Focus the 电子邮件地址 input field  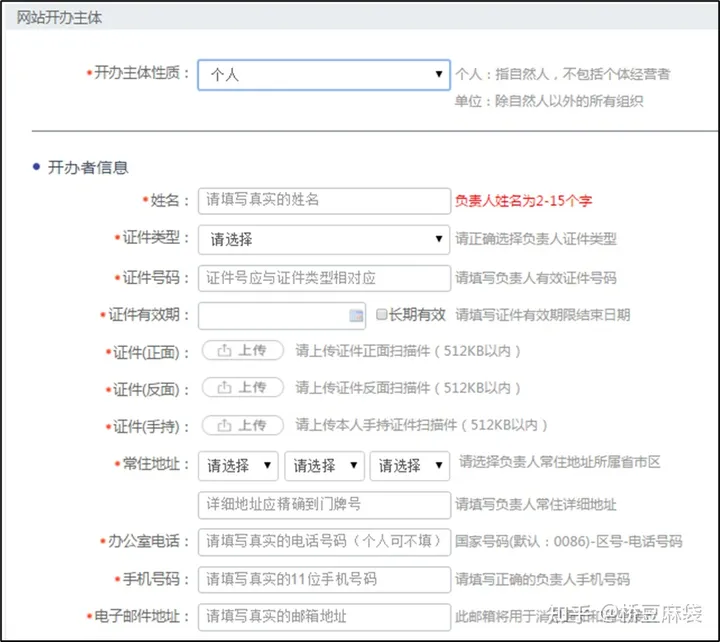tap(324, 617)
